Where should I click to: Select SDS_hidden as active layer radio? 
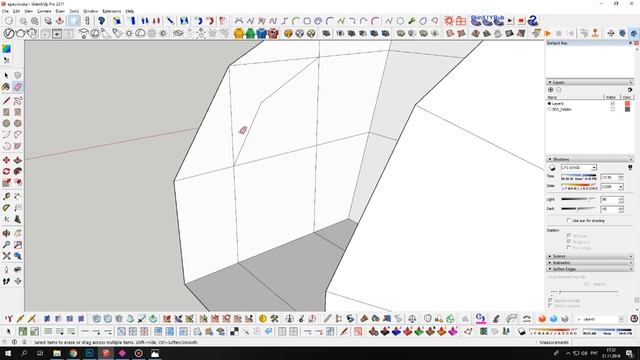pyautogui.click(x=549, y=109)
